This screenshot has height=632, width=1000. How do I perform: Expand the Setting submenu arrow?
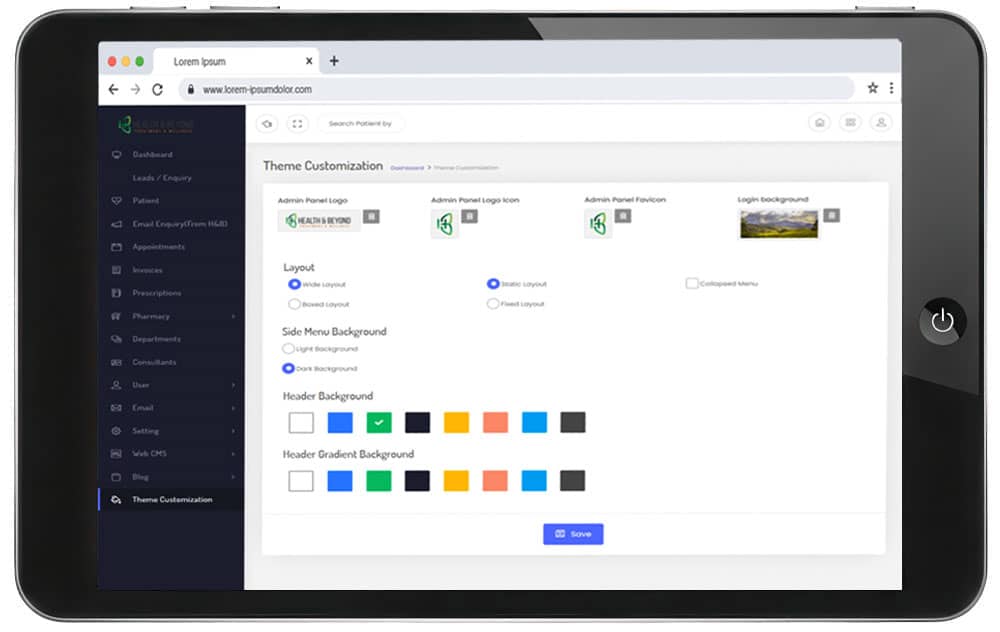233,431
